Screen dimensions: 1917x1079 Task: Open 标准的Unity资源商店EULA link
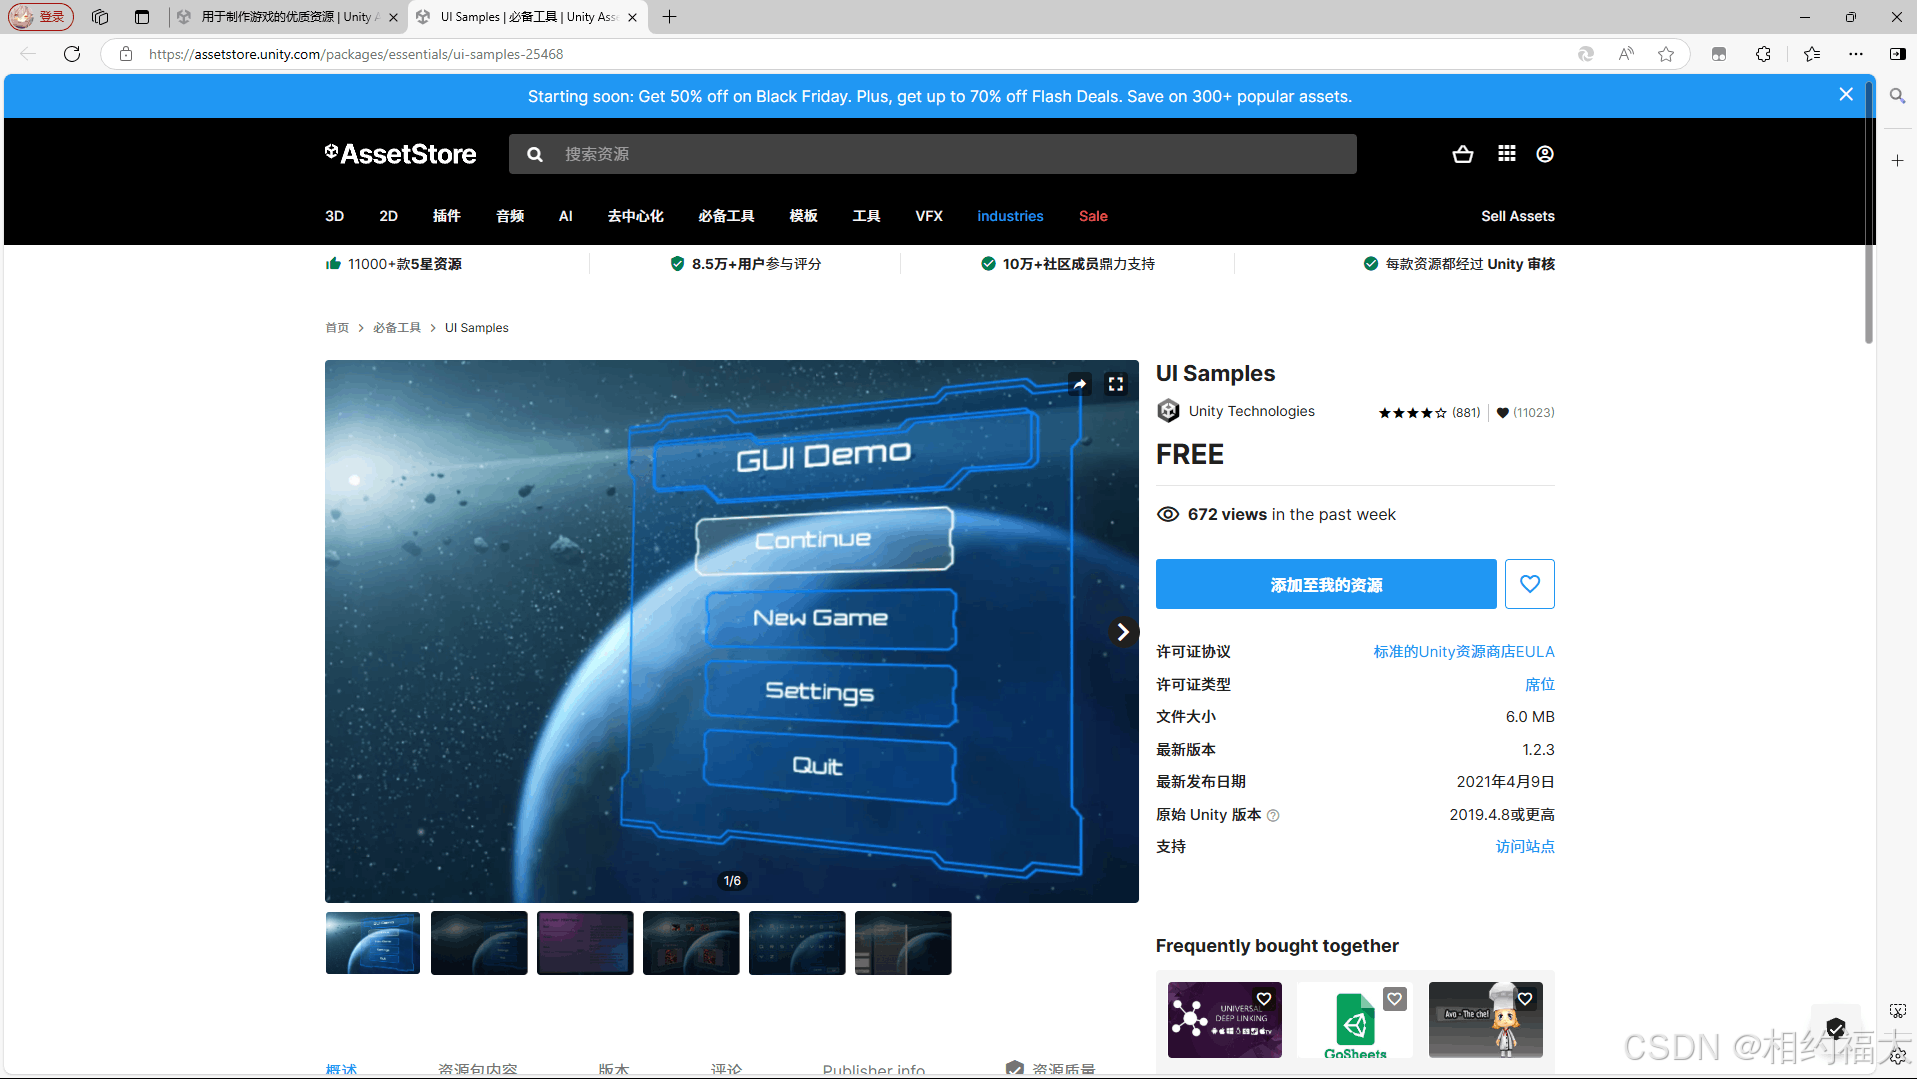click(x=1464, y=652)
